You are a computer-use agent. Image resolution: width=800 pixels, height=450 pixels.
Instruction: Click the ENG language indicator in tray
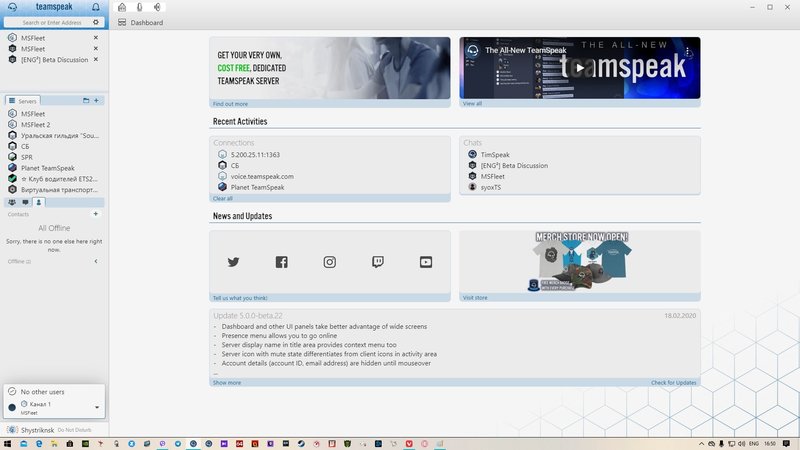754,444
